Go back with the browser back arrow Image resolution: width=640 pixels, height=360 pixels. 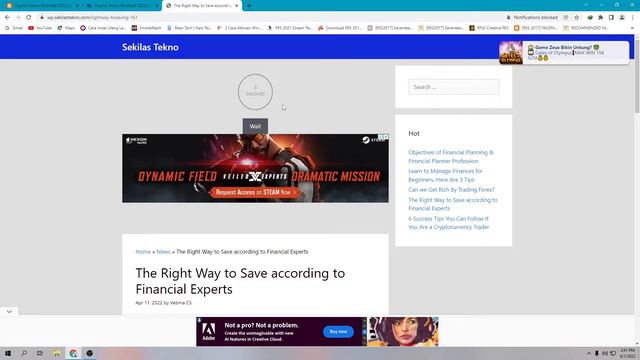7,18
